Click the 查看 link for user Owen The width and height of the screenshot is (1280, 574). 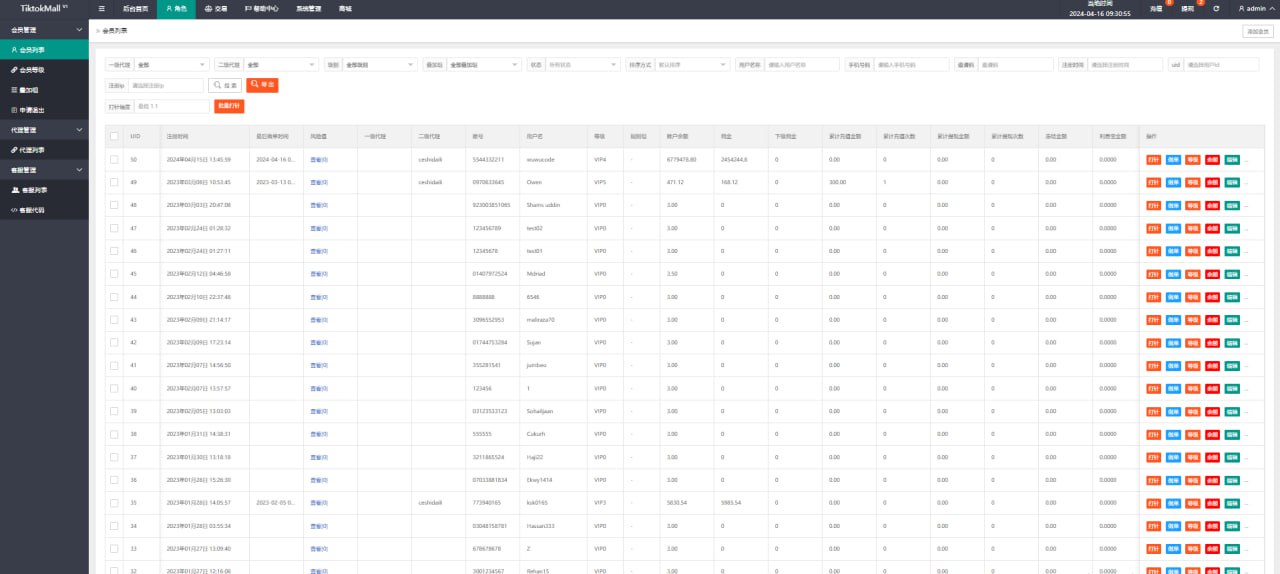319,182
